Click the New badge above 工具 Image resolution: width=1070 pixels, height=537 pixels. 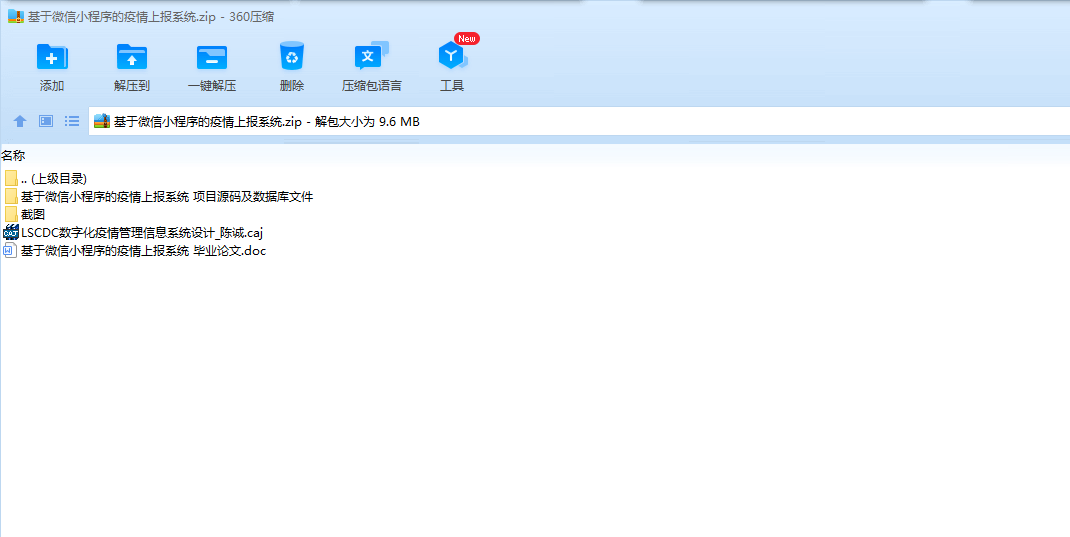pos(467,39)
